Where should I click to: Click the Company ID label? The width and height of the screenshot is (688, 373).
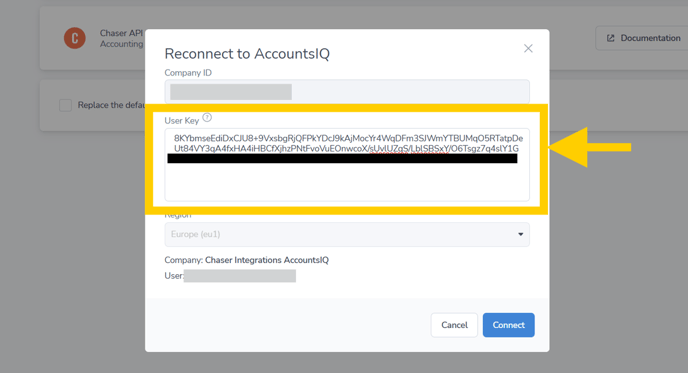point(188,73)
